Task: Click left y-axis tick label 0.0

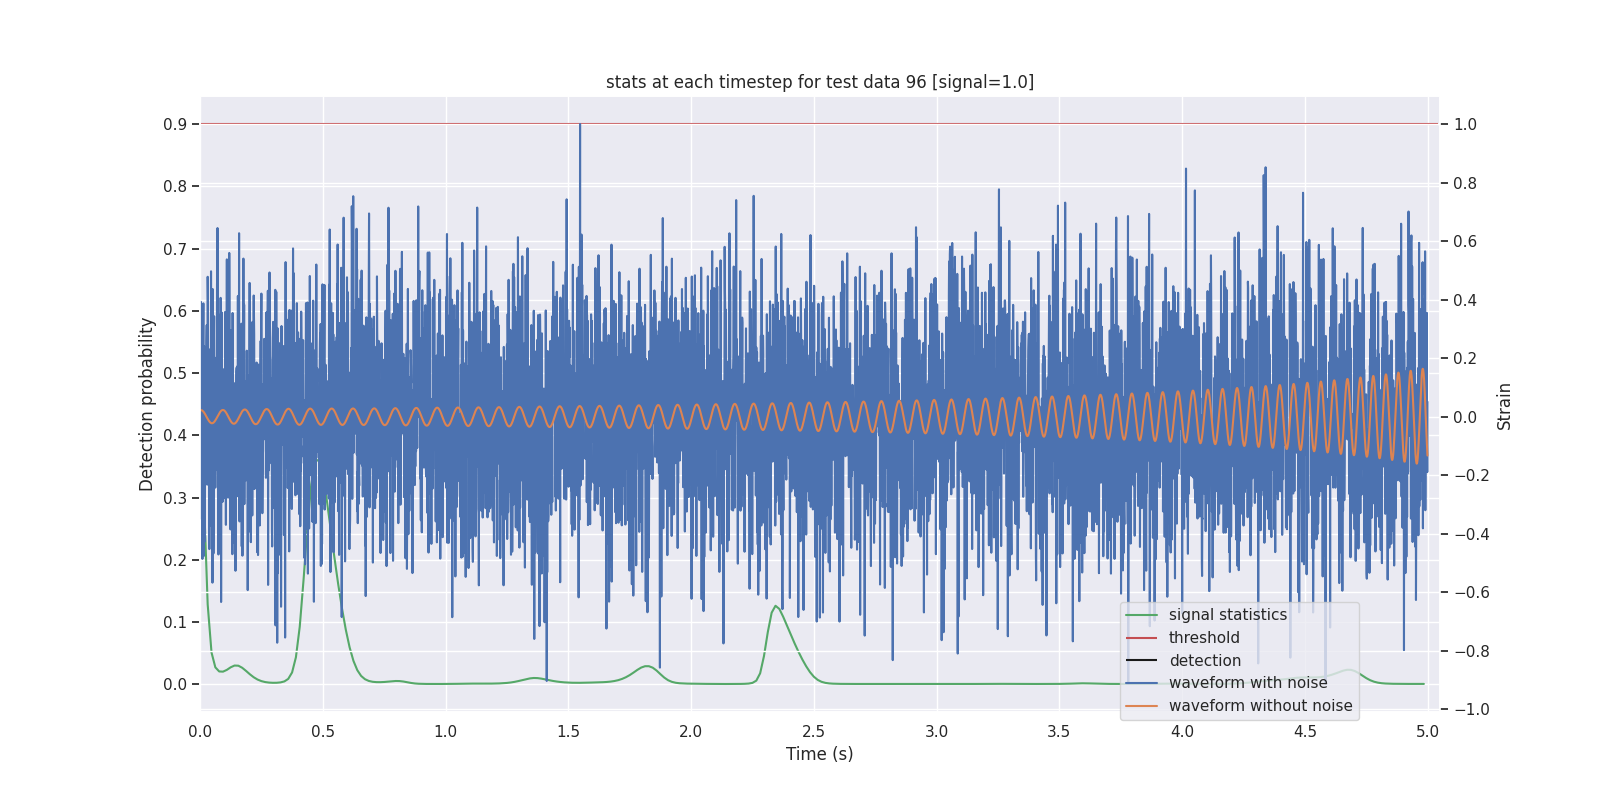Action: click(x=175, y=685)
